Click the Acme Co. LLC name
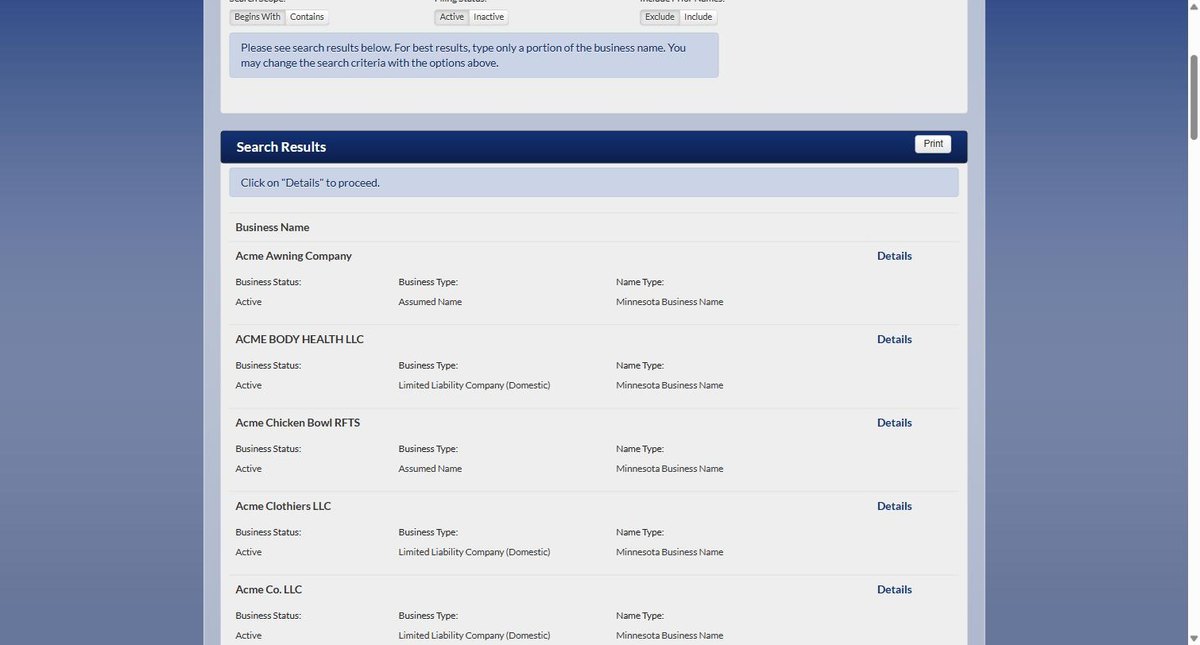 point(269,590)
